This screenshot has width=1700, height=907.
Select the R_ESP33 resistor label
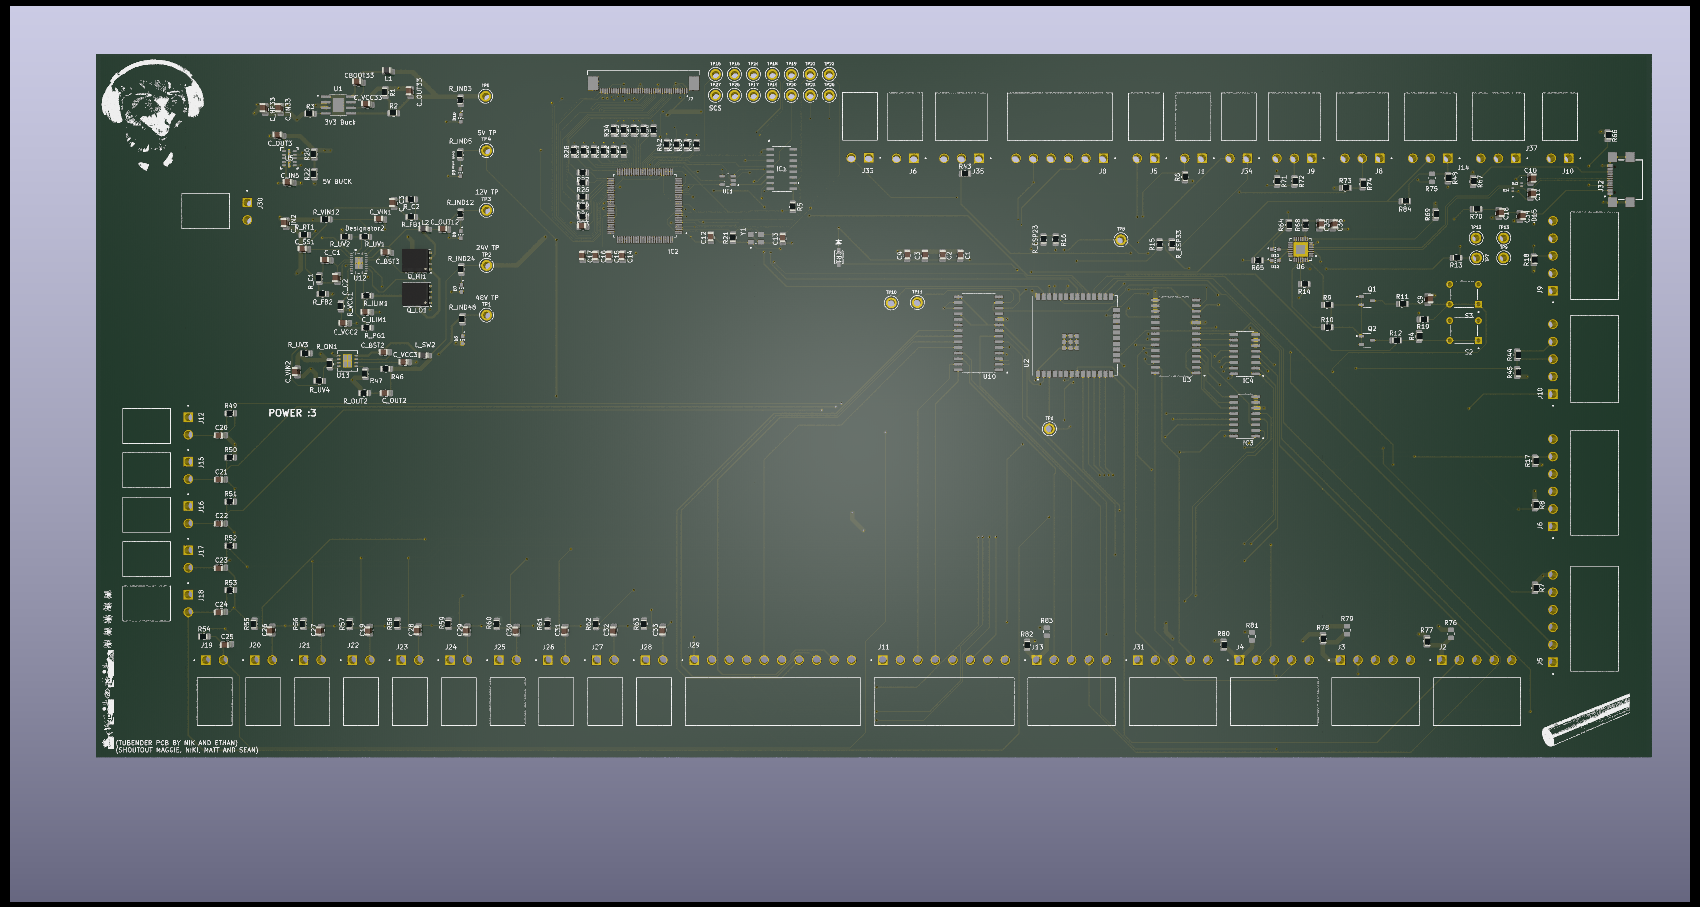point(1180,245)
